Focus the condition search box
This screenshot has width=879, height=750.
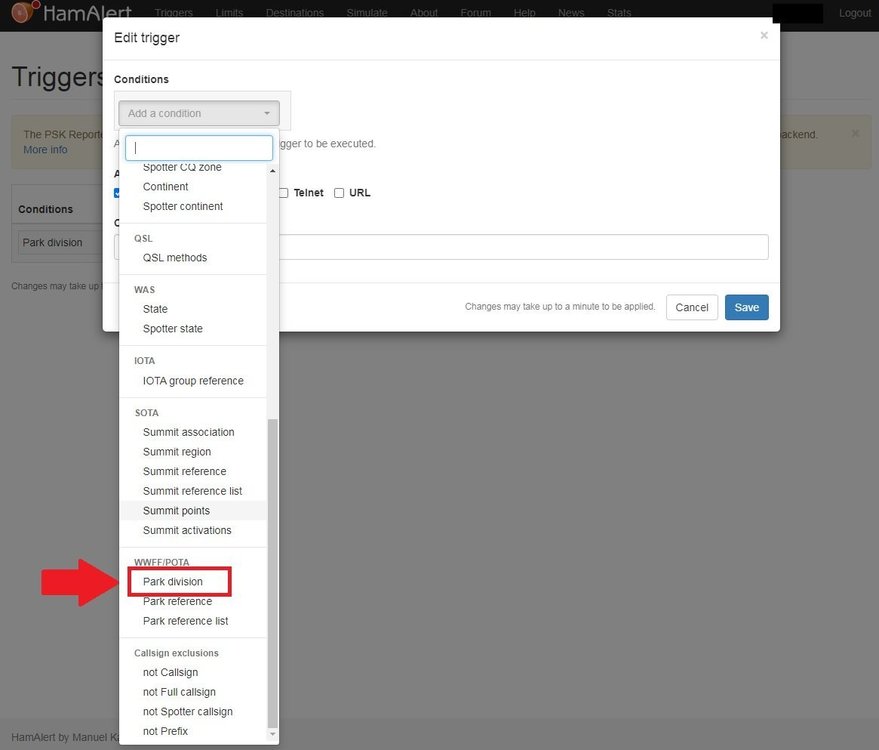pos(199,148)
